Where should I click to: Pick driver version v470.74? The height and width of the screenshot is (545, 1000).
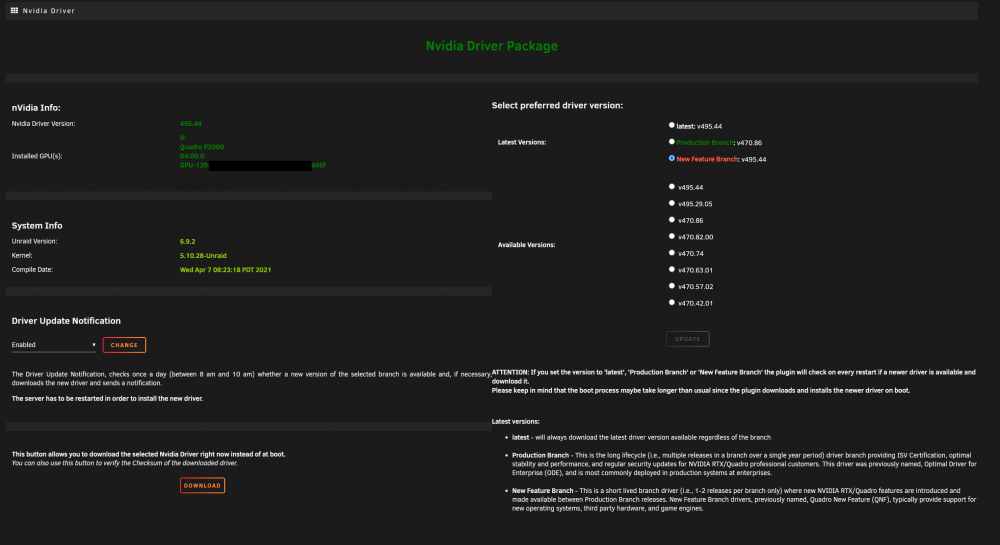click(x=672, y=253)
